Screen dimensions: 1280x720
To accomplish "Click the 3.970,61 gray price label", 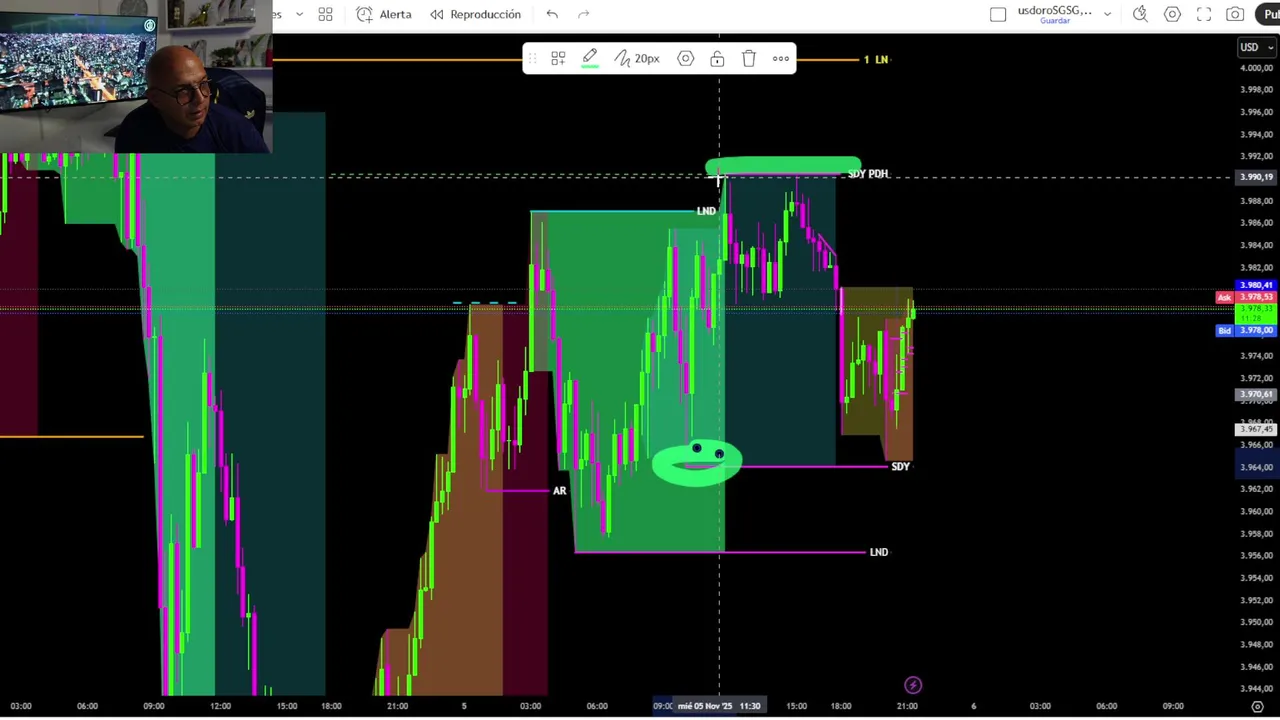I will 1256,395.
